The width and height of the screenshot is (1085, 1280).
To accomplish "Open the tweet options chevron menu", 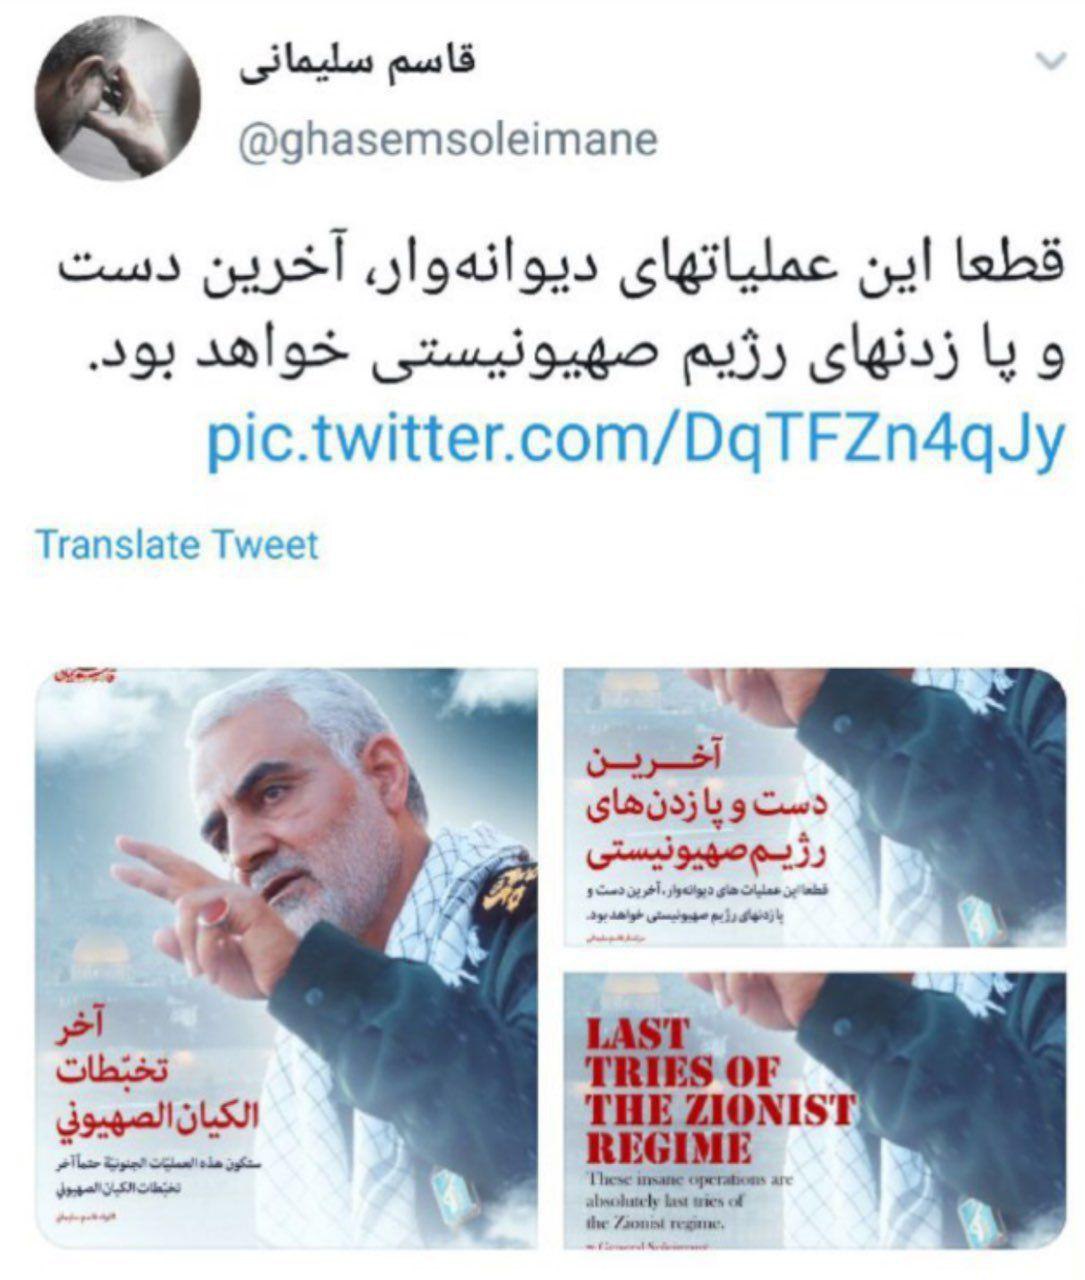I will pos(1050,62).
